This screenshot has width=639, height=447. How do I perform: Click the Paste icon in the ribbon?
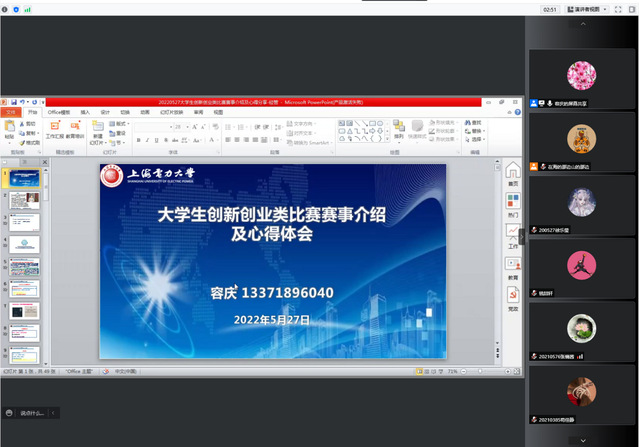tap(9, 129)
